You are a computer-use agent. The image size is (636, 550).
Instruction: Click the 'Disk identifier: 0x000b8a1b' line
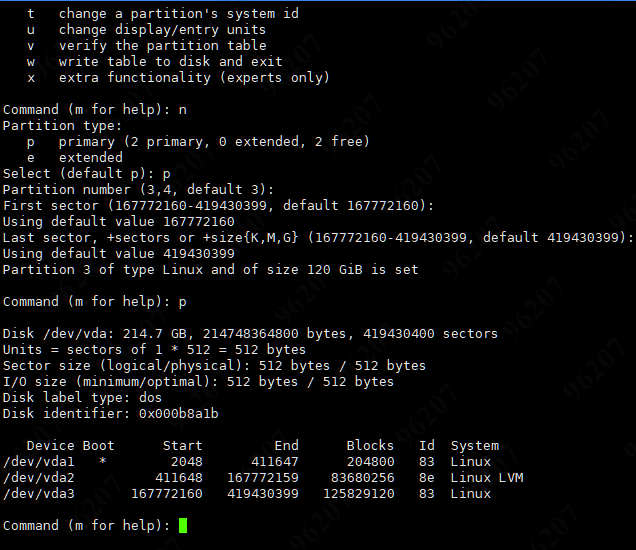pos(111,414)
